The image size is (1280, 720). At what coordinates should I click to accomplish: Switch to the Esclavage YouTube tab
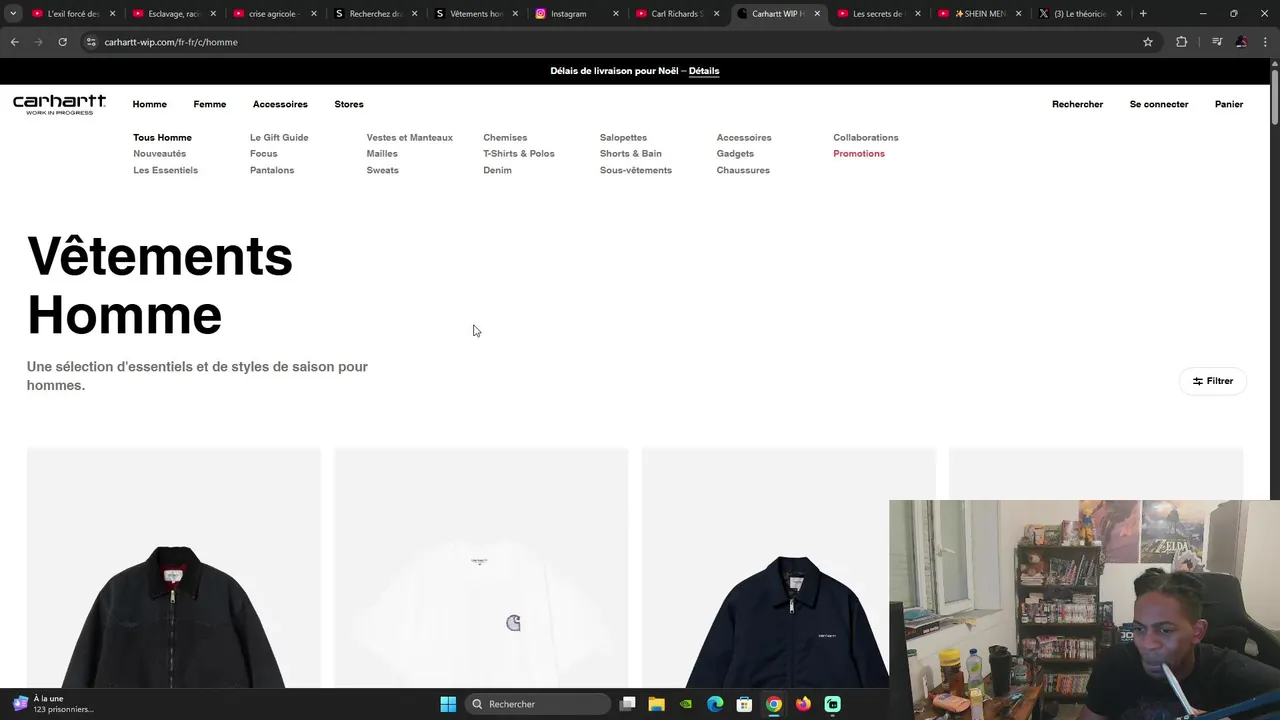pos(172,14)
